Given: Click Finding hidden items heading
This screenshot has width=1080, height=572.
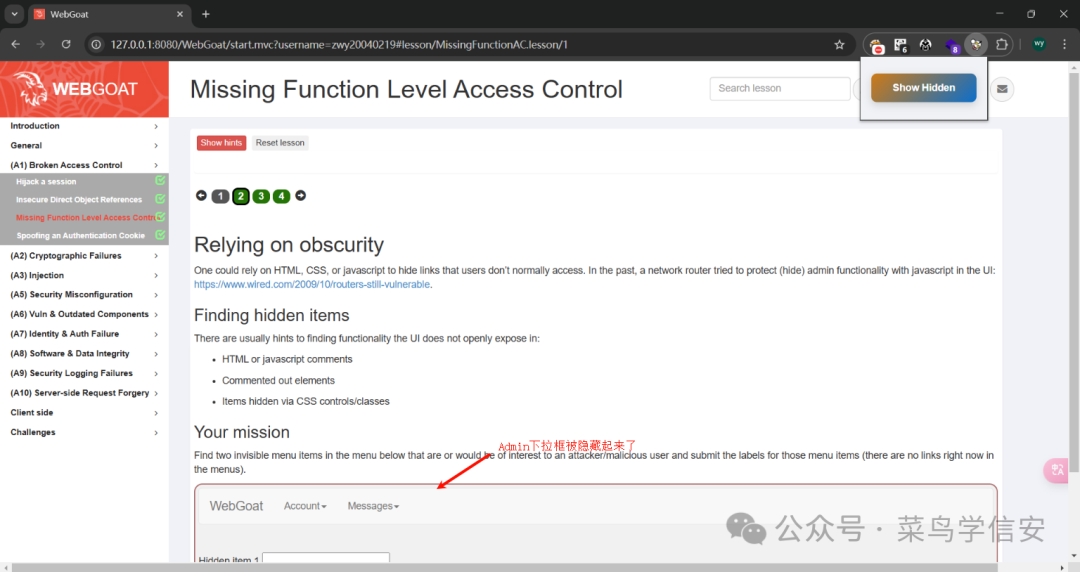Looking at the screenshot, I should pyautogui.click(x=271, y=316).
